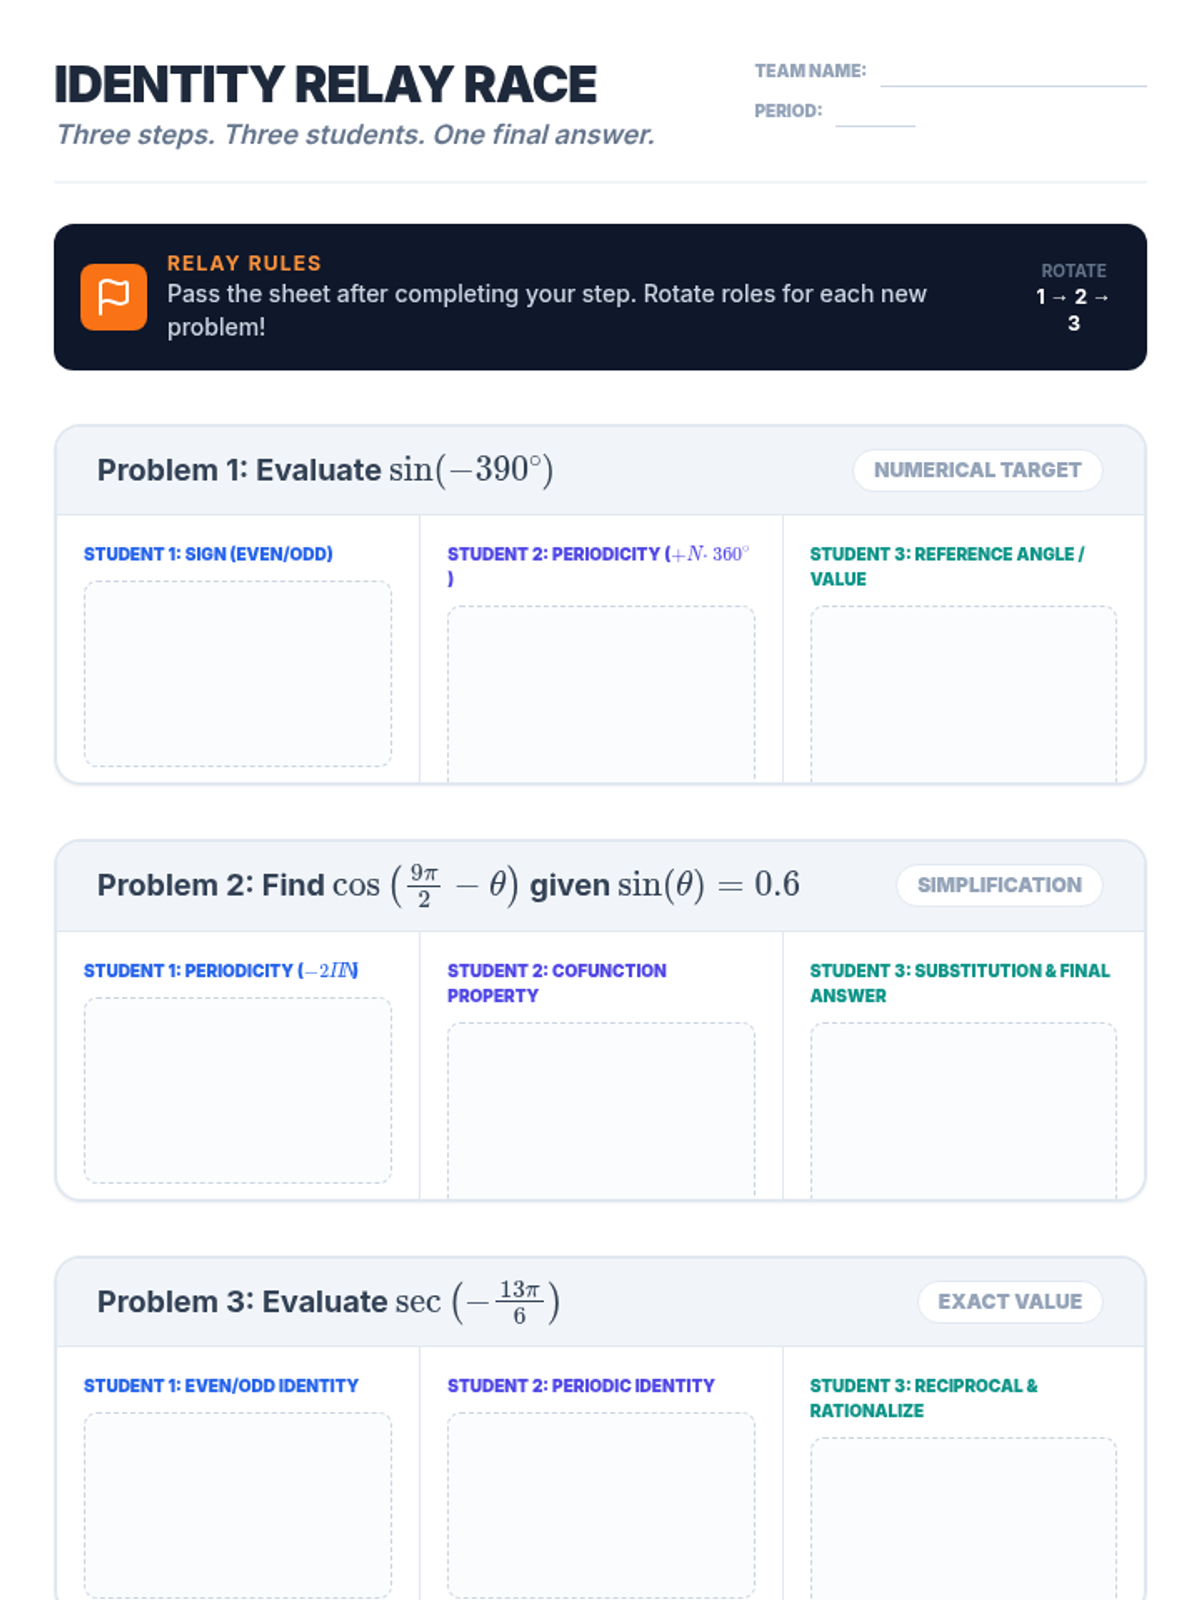Click the Problem 1 sin(−390°) heading

(x=325, y=470)
